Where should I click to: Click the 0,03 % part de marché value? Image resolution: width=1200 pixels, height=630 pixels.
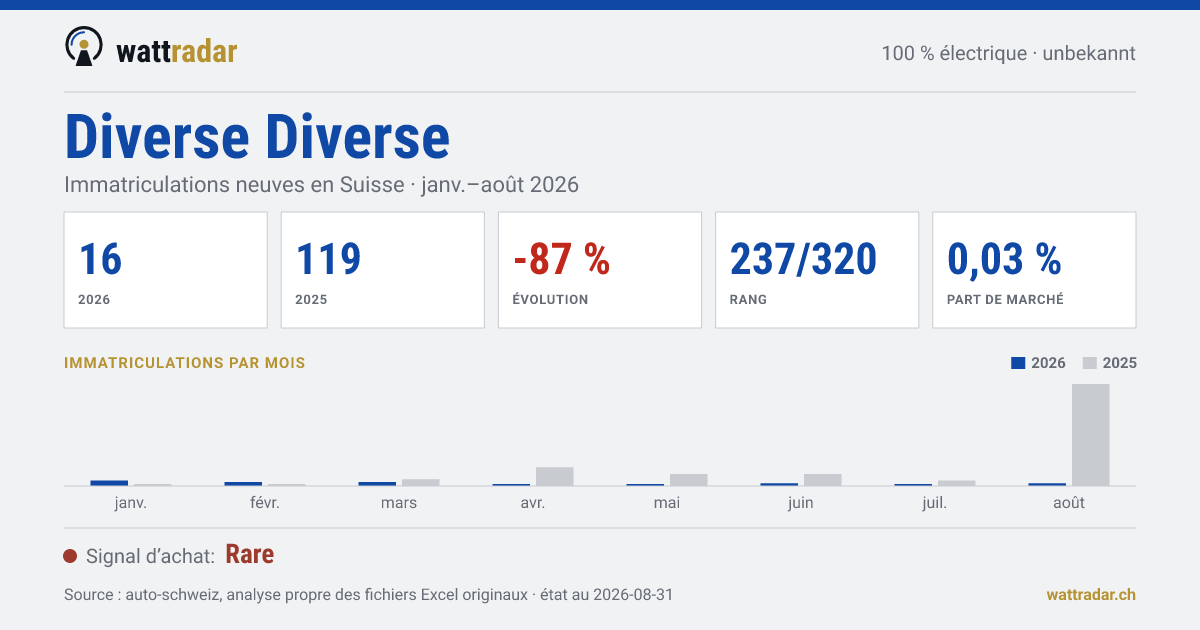1004,259
